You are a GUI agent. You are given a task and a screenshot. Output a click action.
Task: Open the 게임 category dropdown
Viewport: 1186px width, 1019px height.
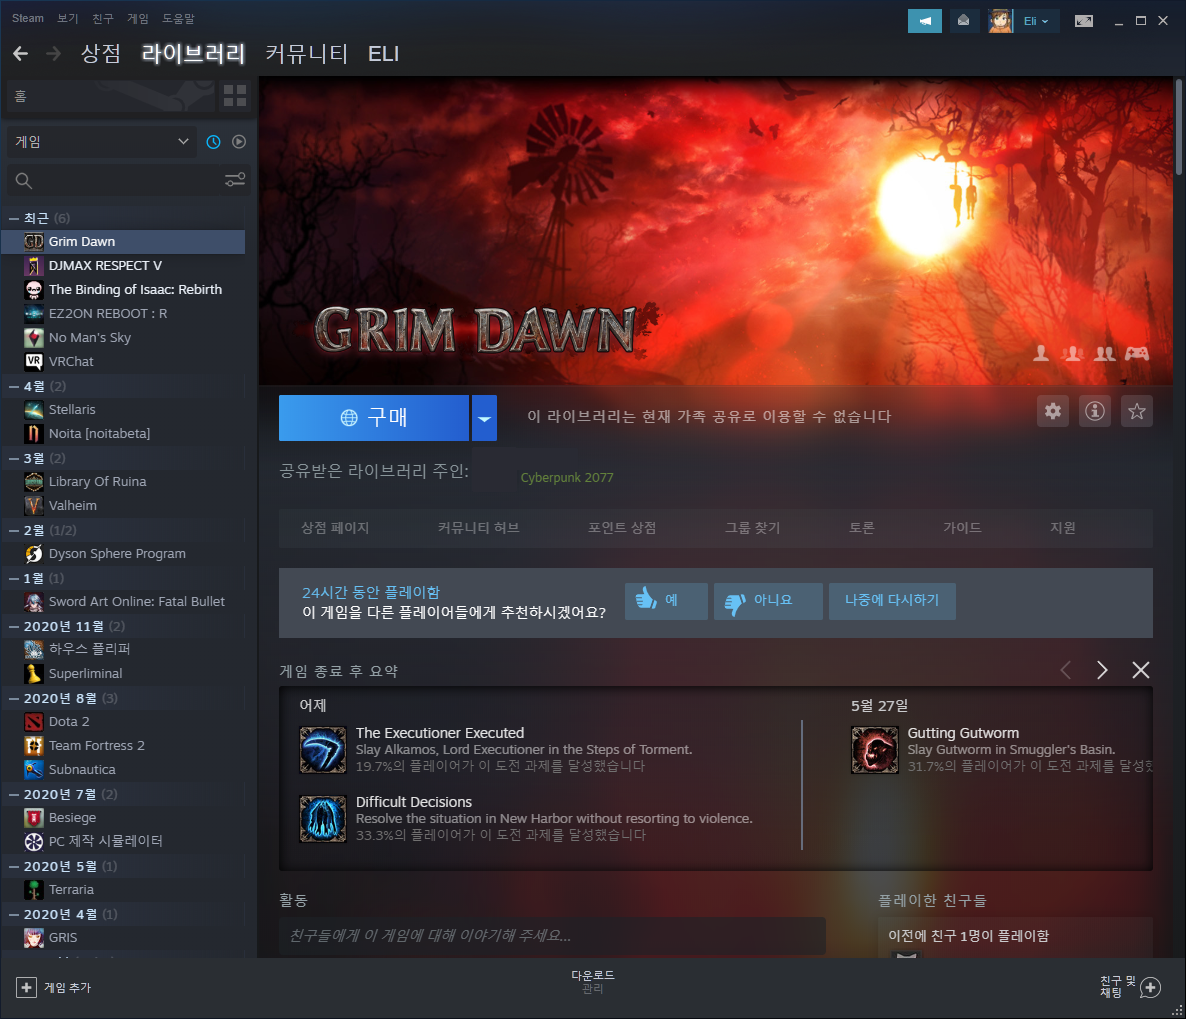pos(100,141)
